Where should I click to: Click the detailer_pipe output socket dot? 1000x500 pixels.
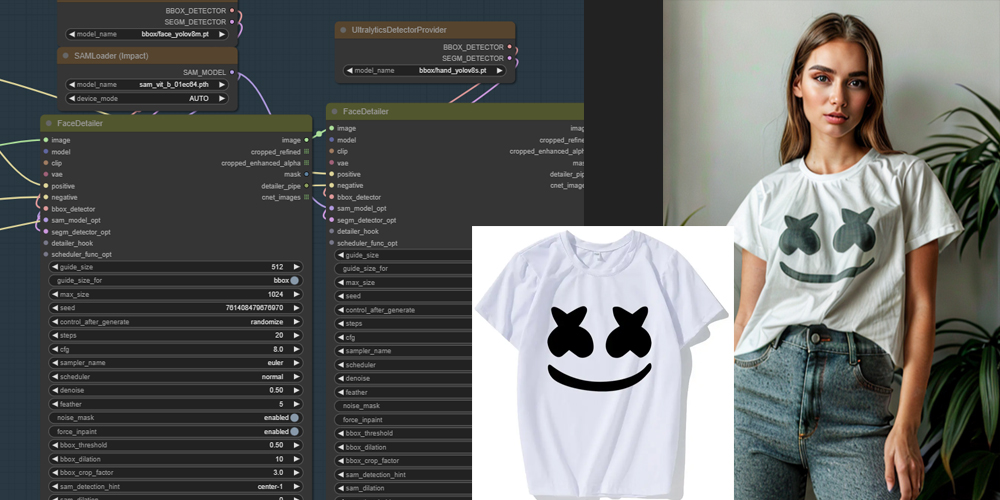[x=307, y=186]
